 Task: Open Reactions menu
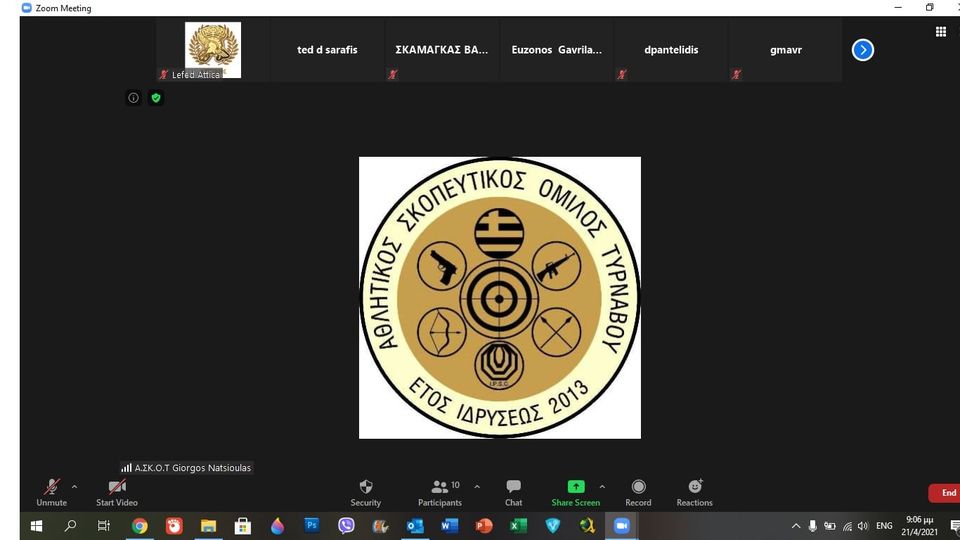tap(694, 493)
